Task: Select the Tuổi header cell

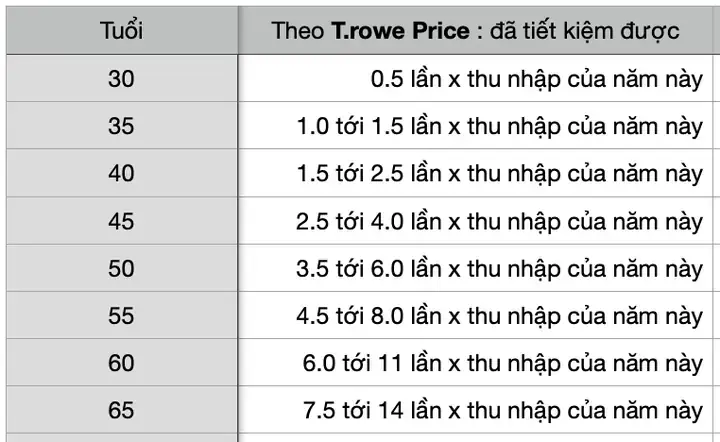Action: pyautogui.click(x=122, y=30)
